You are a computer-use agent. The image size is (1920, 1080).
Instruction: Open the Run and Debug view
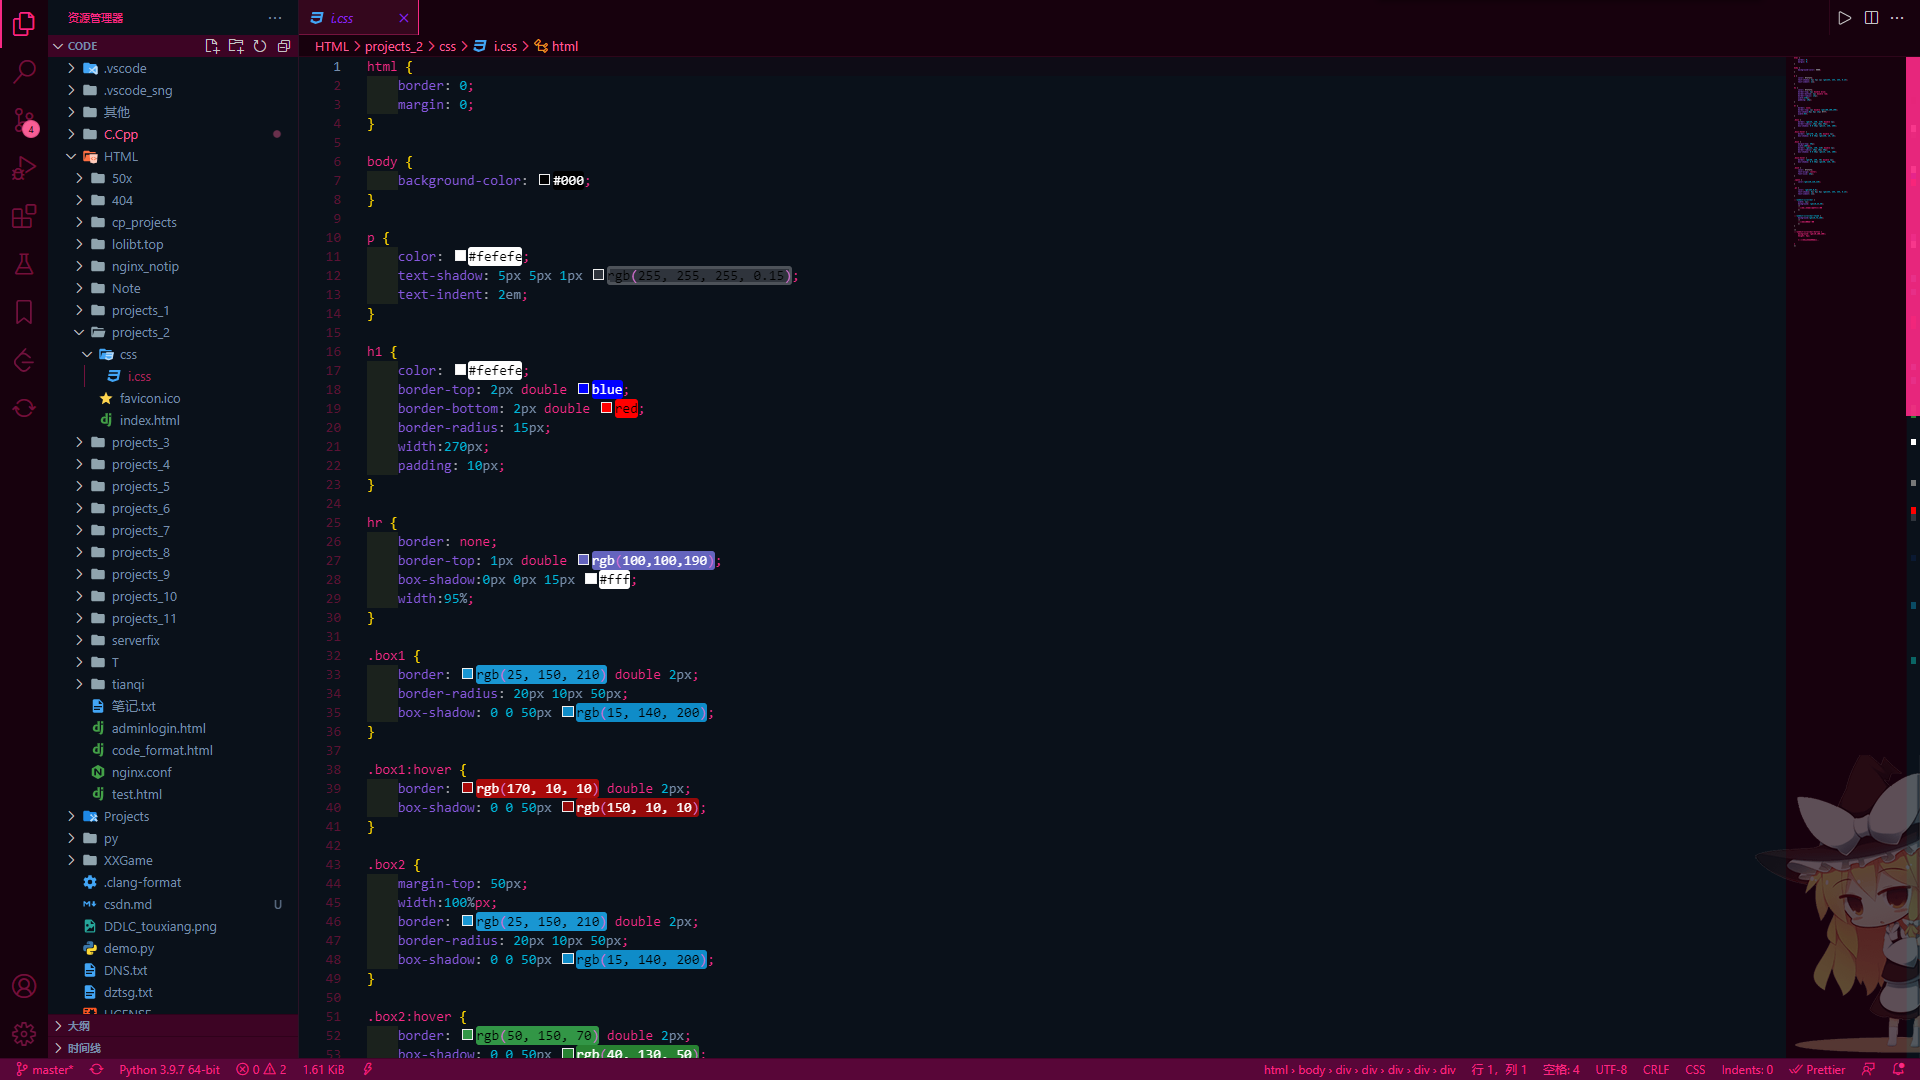[x=24, y=168]
